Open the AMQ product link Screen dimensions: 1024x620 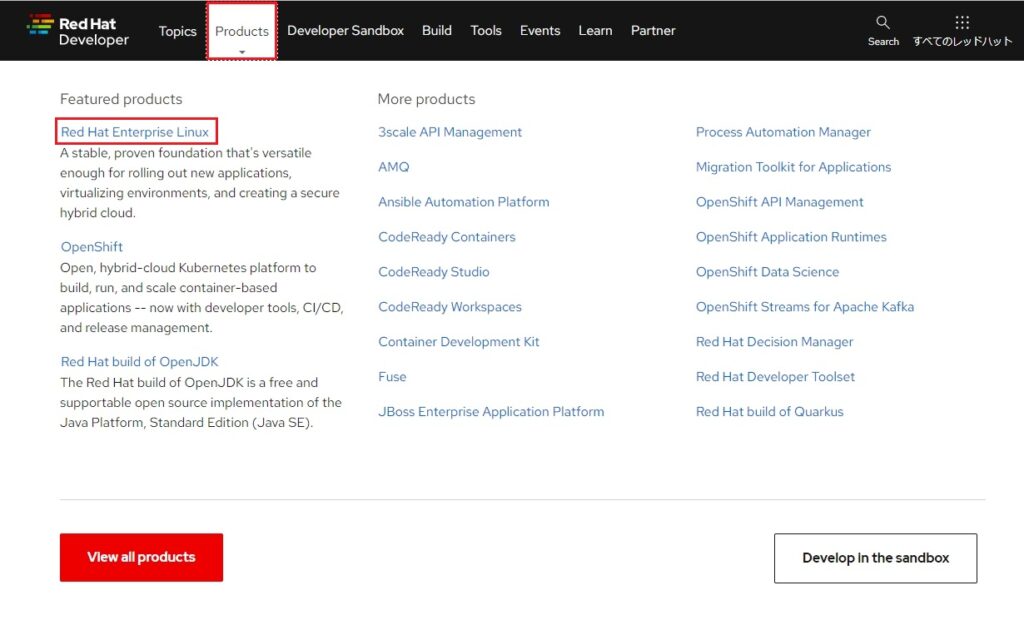(394, 167)
